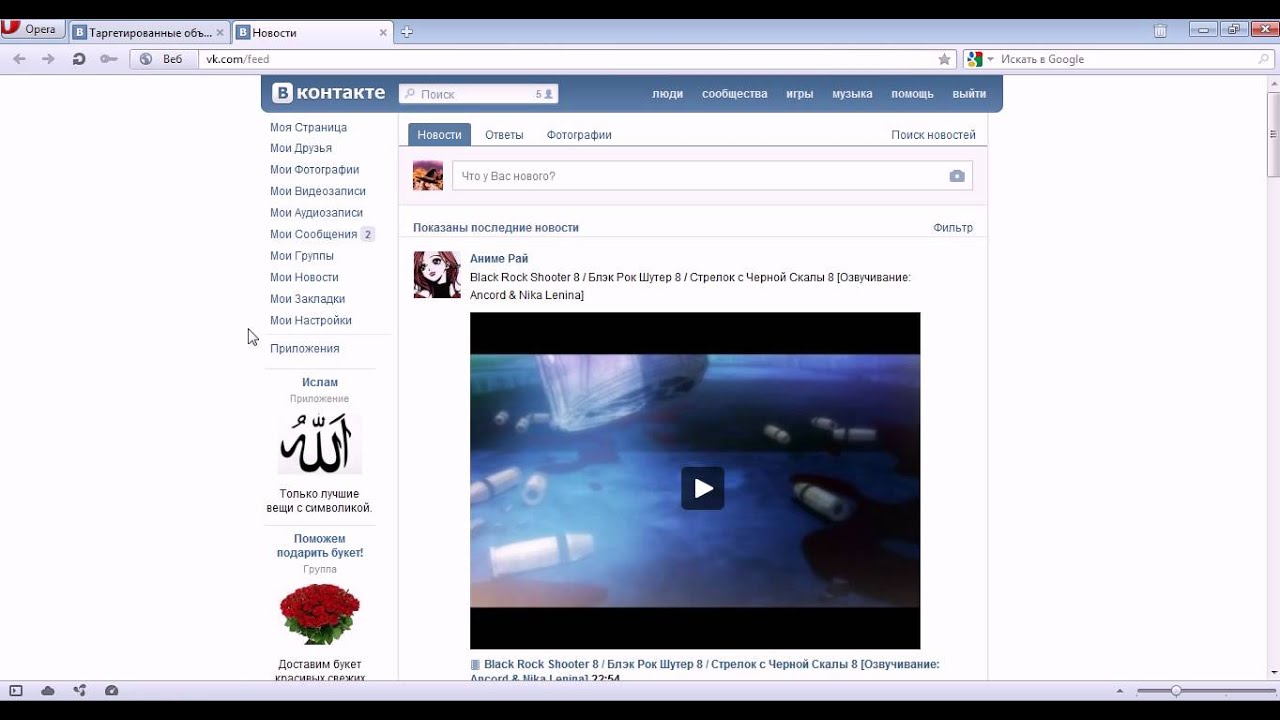Open Мои Группы in sidebar
This screenshot has width=1280, height=720.
pyautogui.click(x=302, y=256)
